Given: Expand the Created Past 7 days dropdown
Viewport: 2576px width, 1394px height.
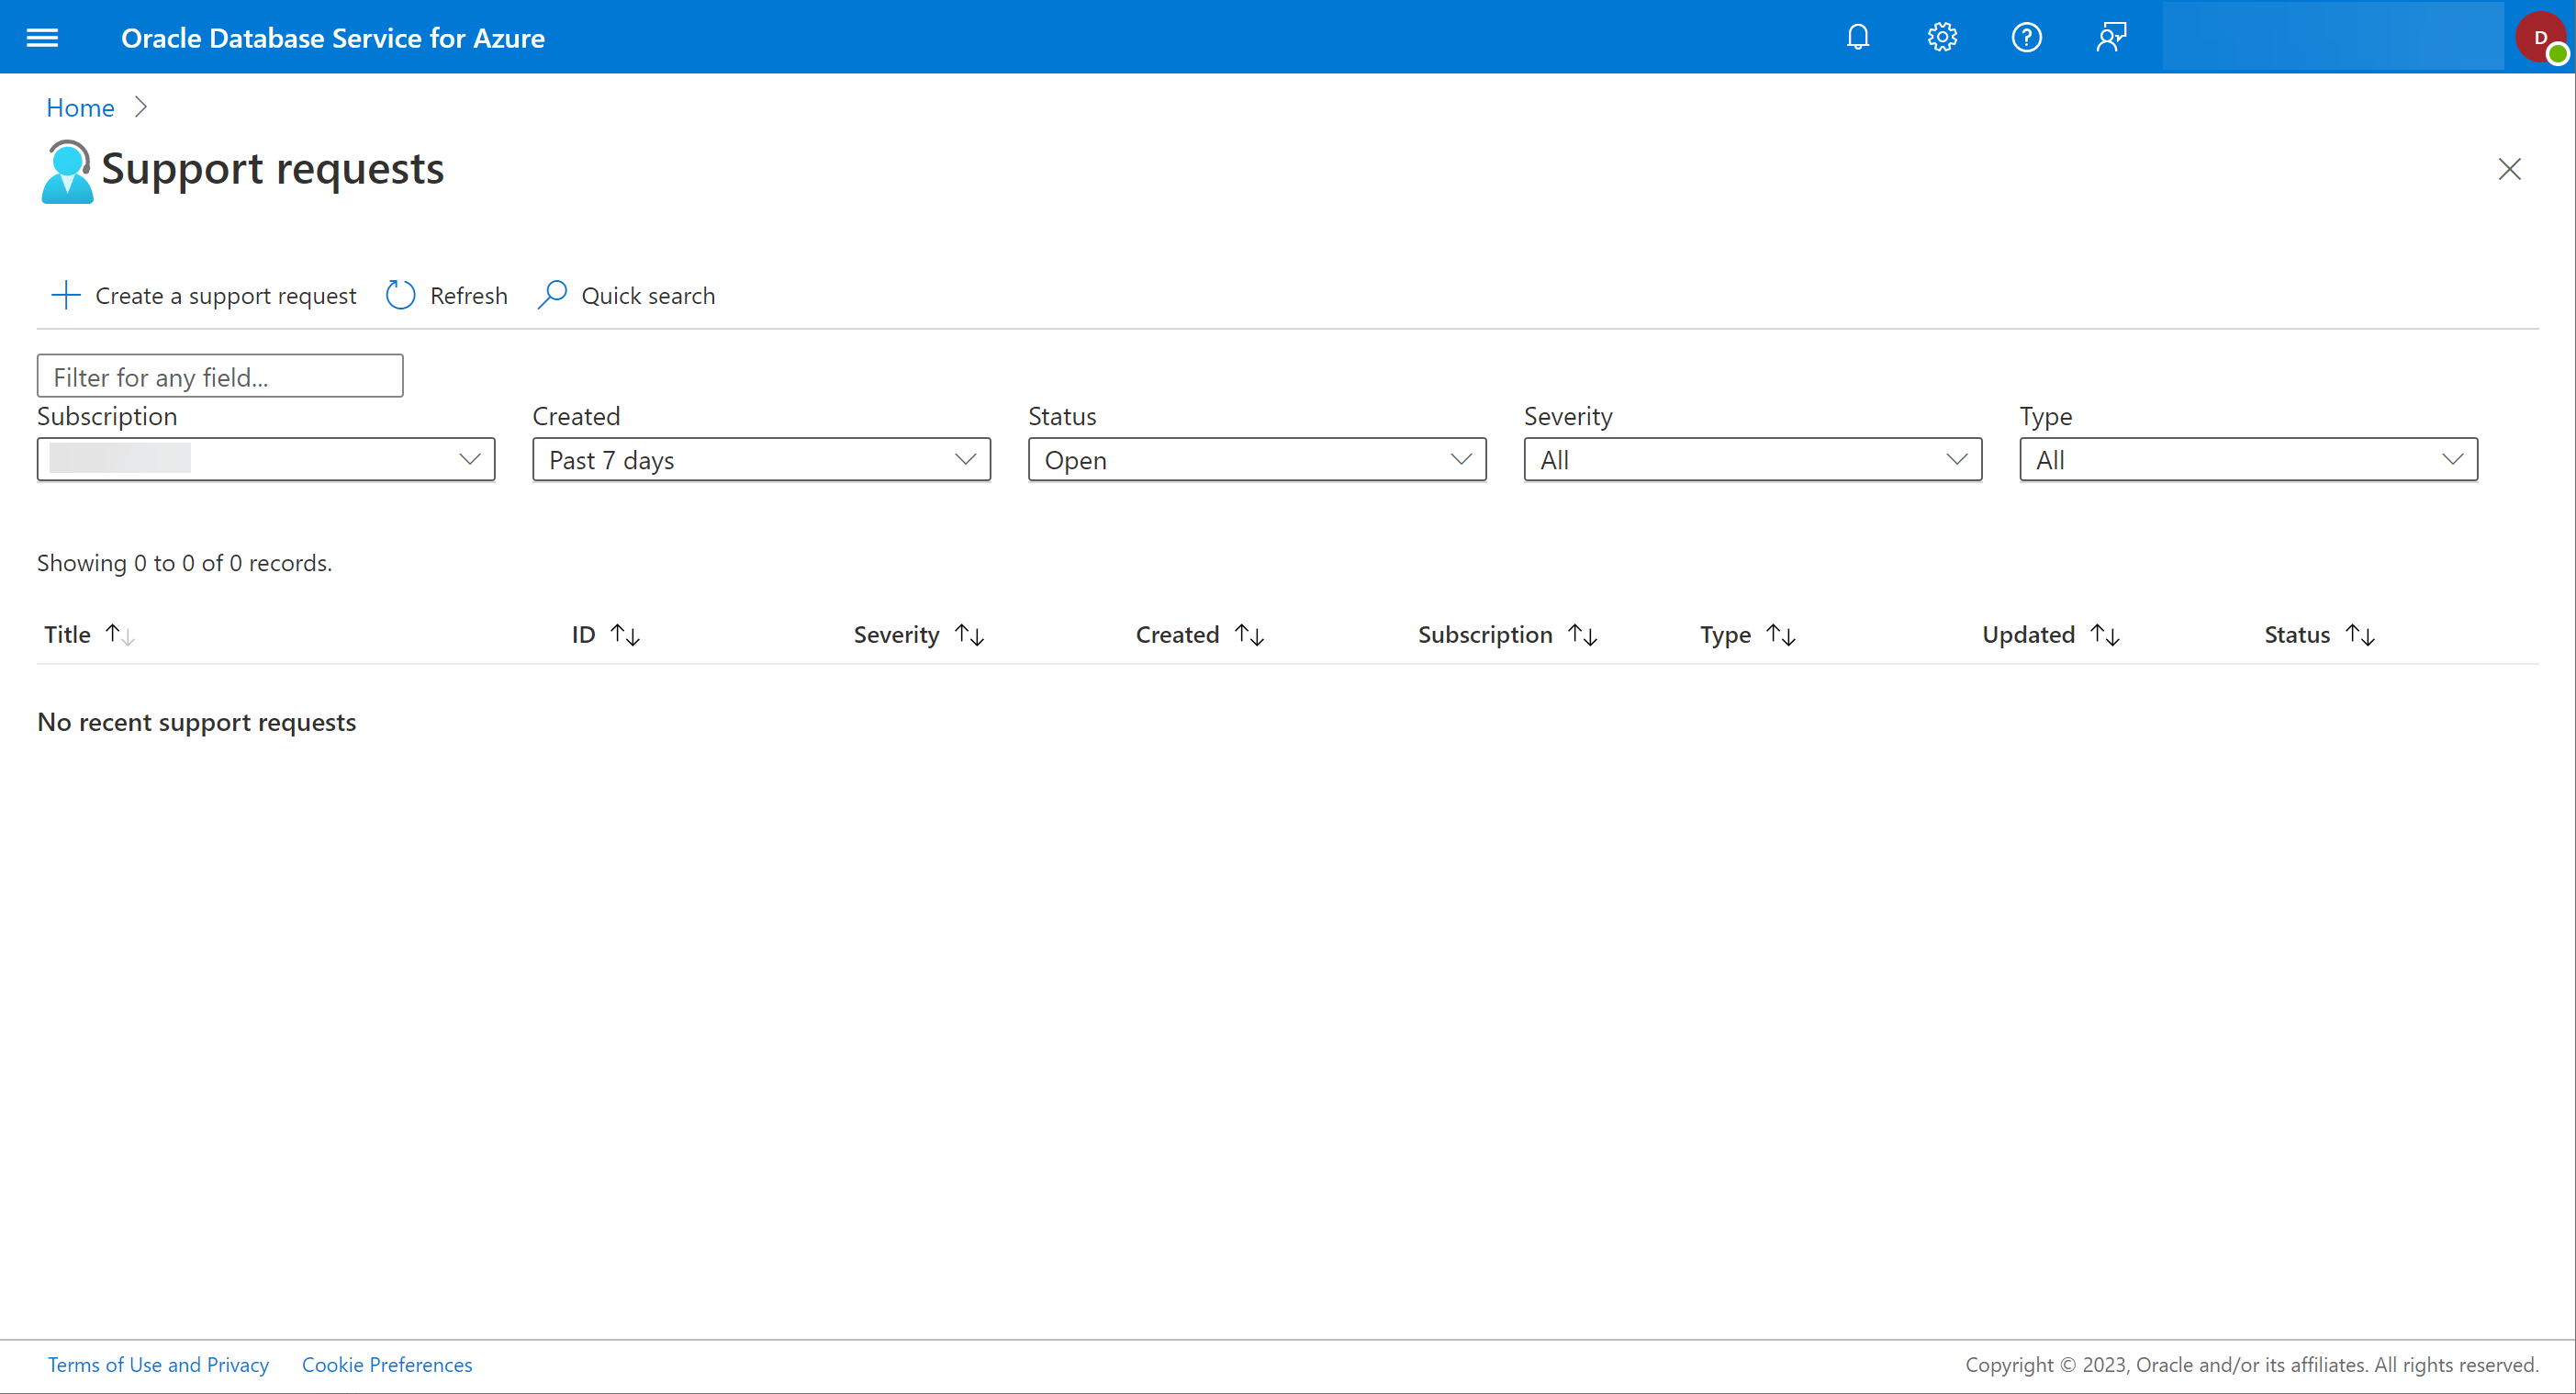Looking at the screenshot, I should click(761, 459).
